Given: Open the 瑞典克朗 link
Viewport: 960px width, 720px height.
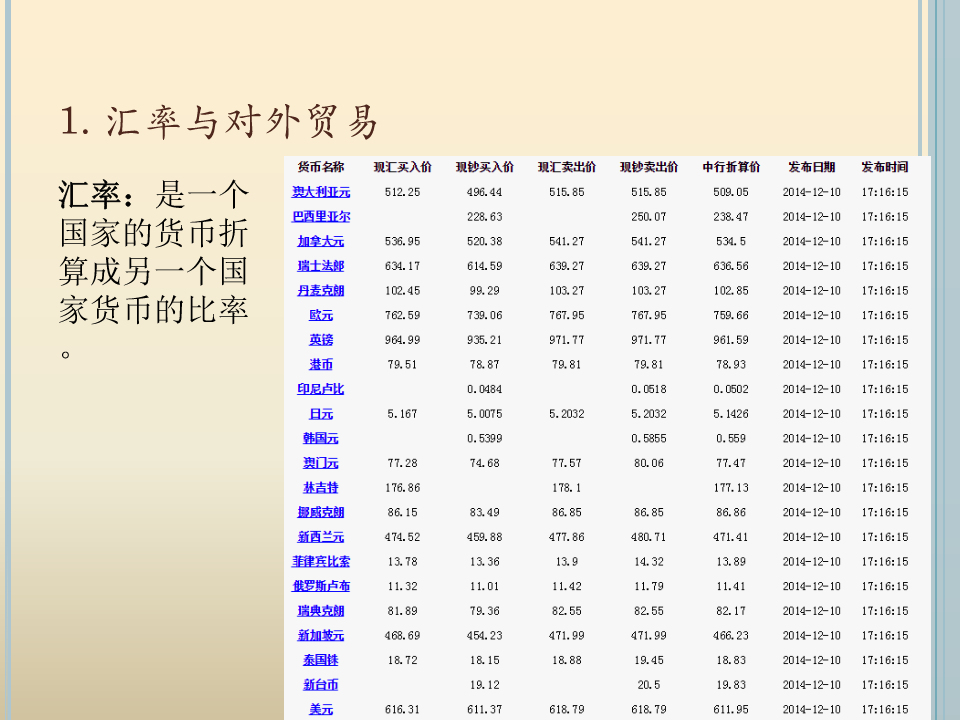Looking at the screenshot, I should tap(321, 611).
